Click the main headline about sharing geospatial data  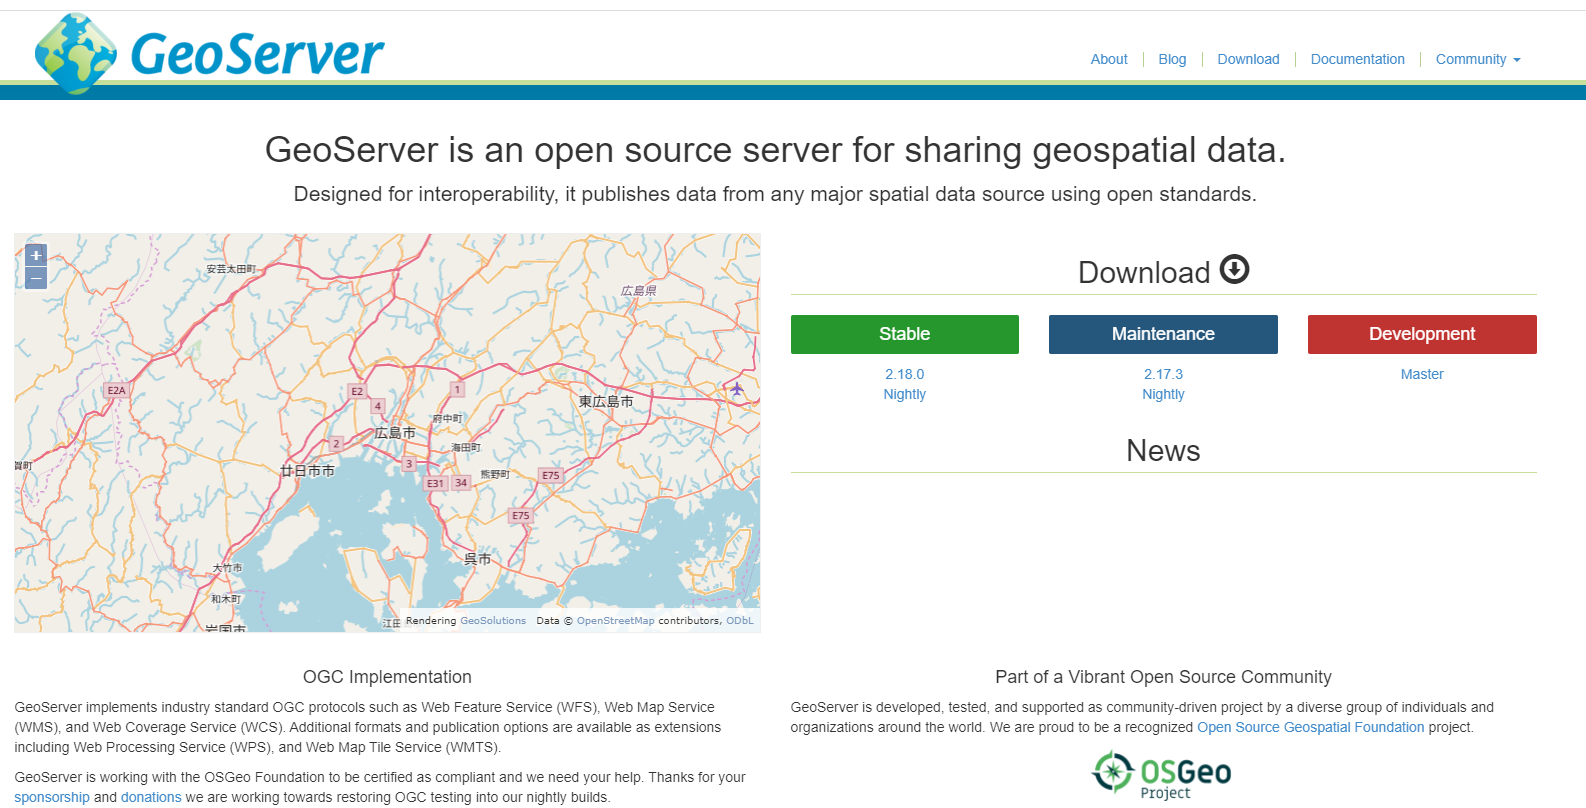tap(775, 150)
